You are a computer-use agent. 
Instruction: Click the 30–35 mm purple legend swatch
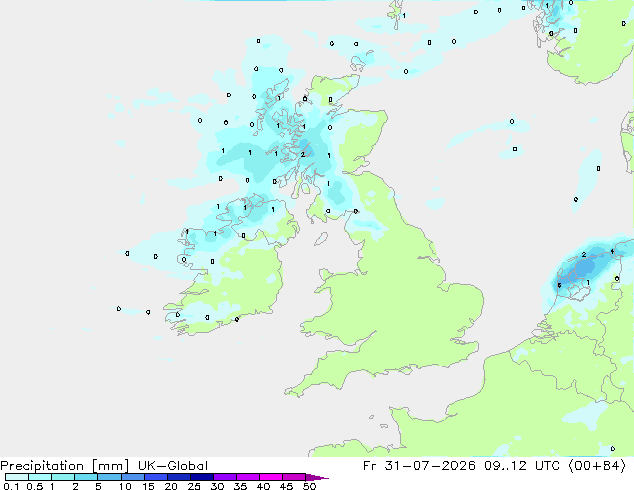[225, 477]
